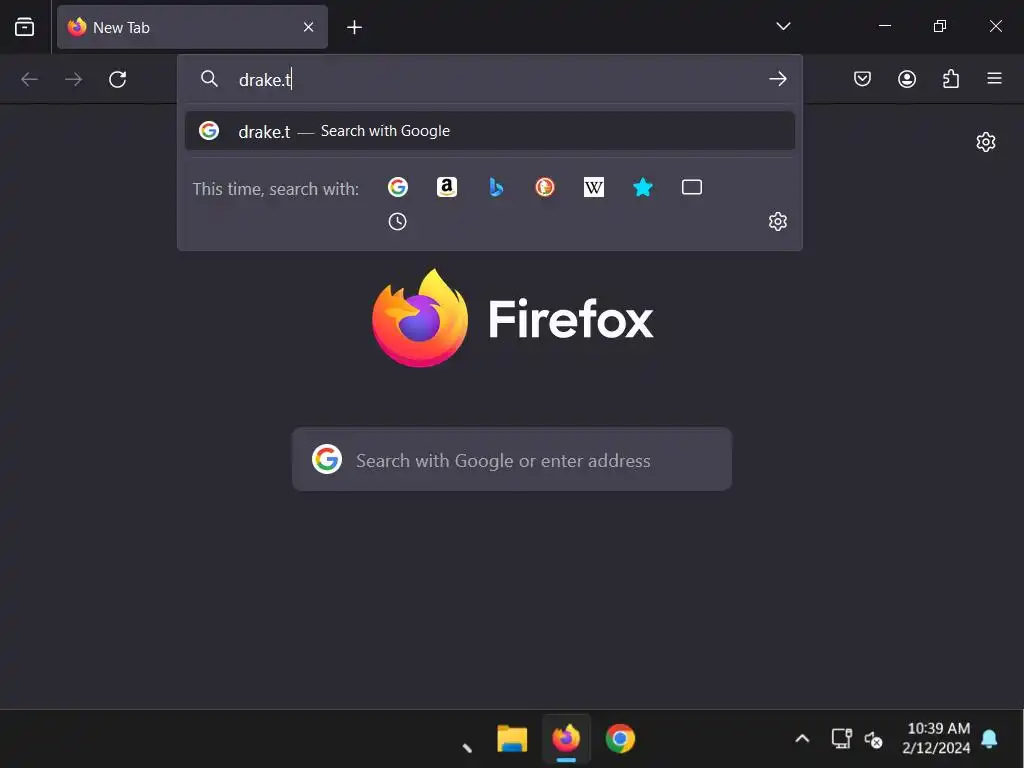Screen dimensions: 1024x768
Task: Search this time with Wikipedia
Action: tap(594, 187)
